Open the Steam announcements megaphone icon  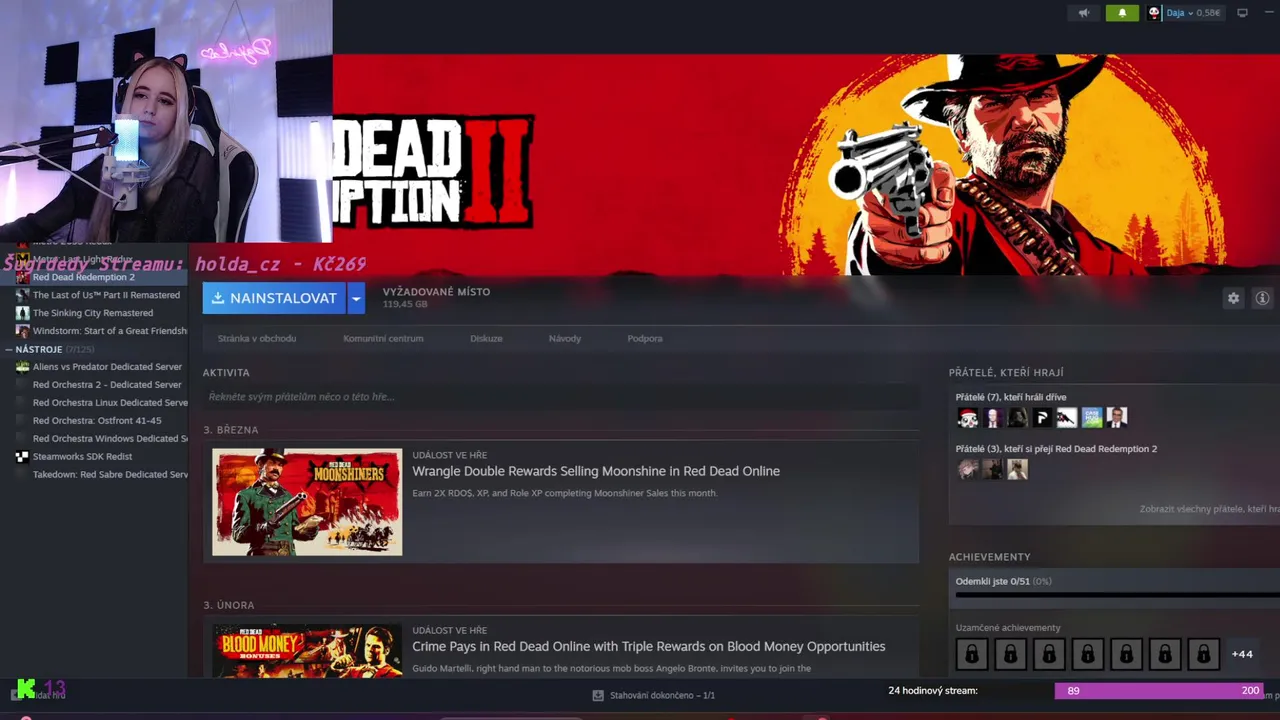click(x=1084, y=13)
